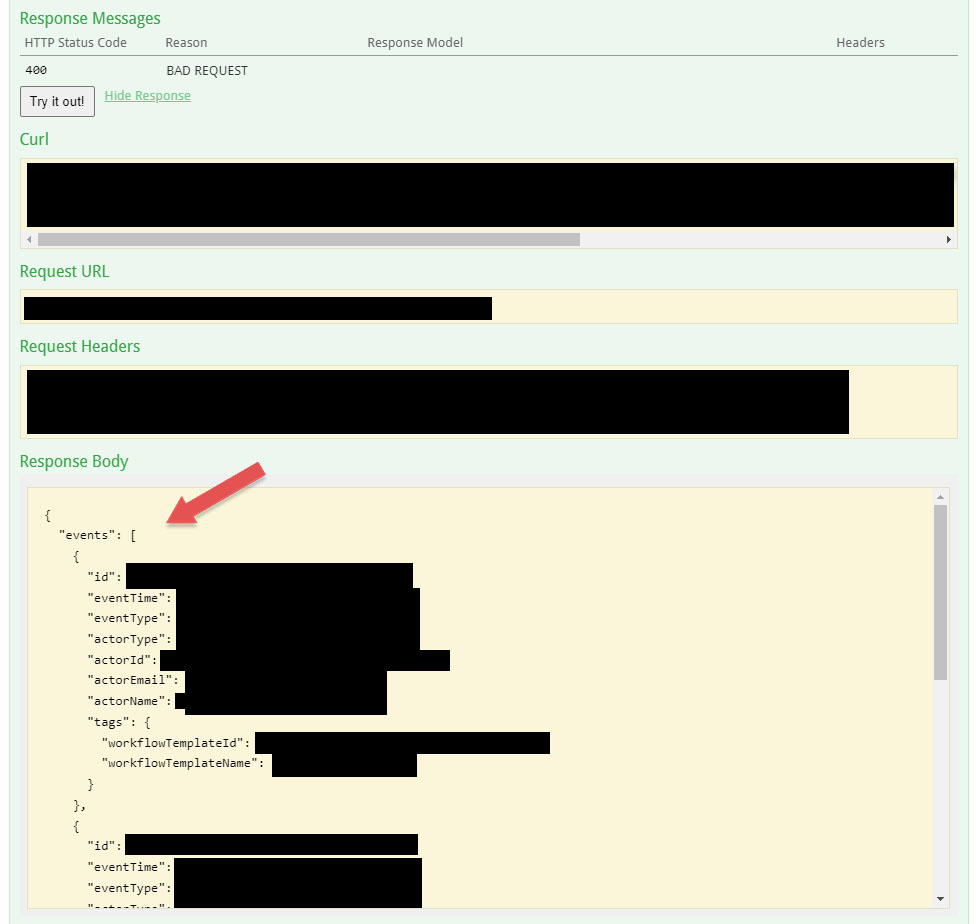Viewport: 978px width, 924px height.
Task: Click the Response Model column header
Action: pos(414,42)
